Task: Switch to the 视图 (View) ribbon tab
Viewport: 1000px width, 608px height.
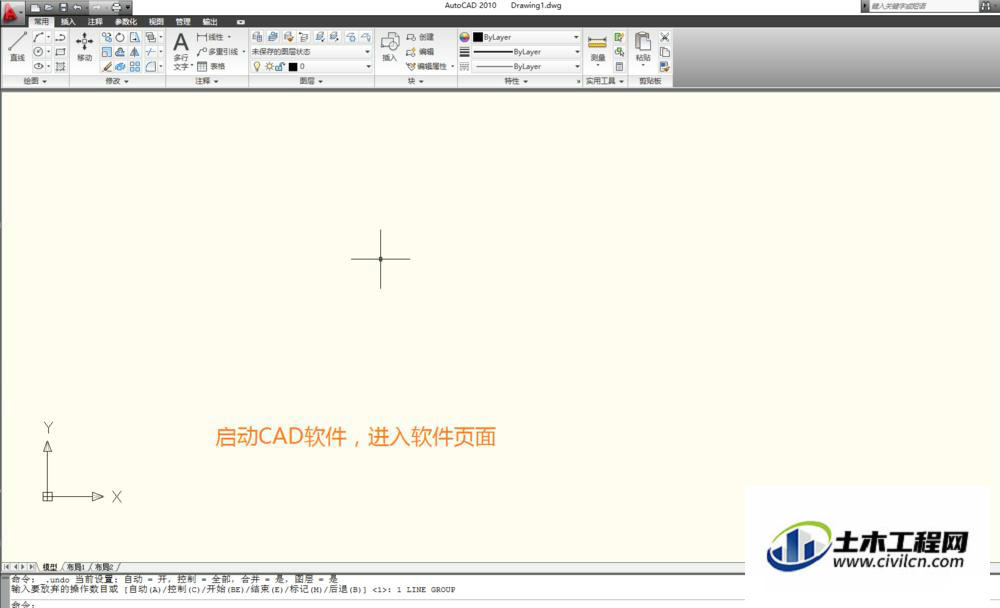Action: [156, 22]
